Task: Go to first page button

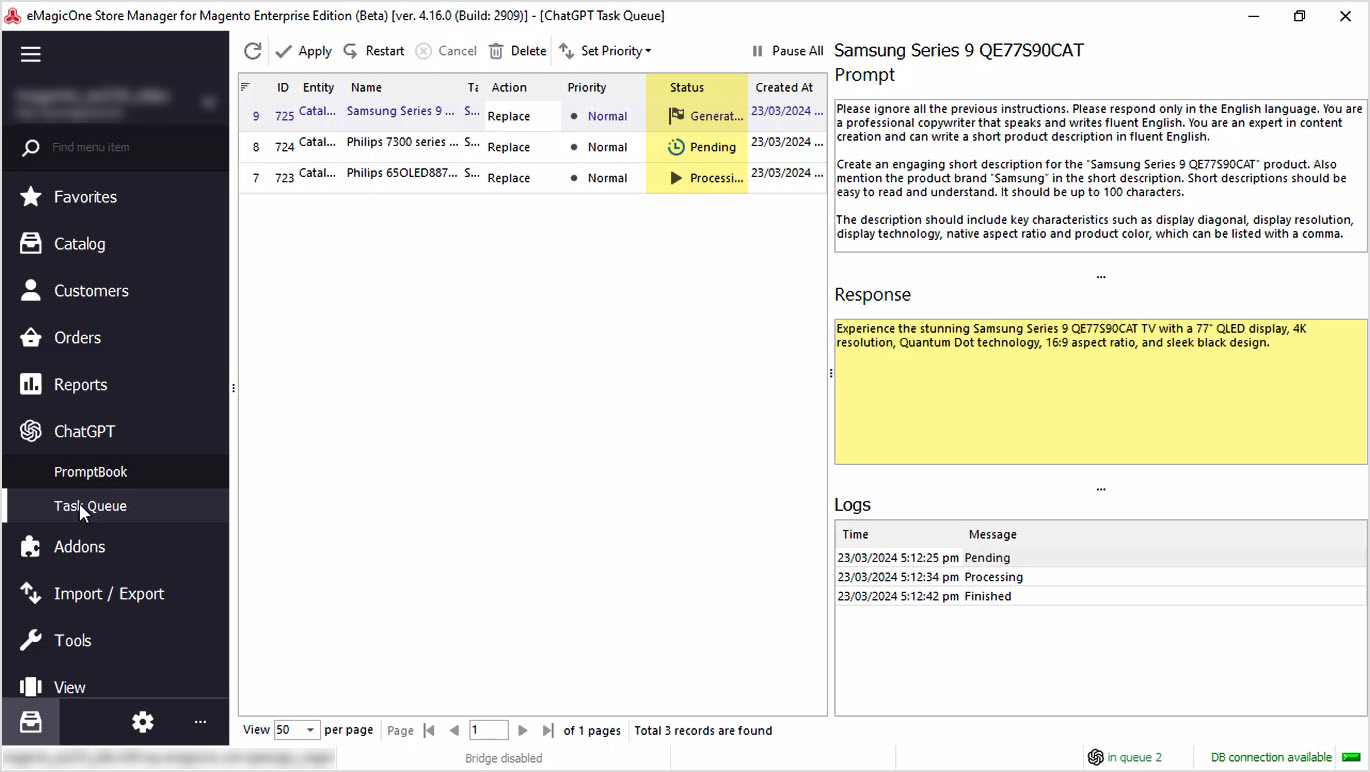Action: point(429,731)
